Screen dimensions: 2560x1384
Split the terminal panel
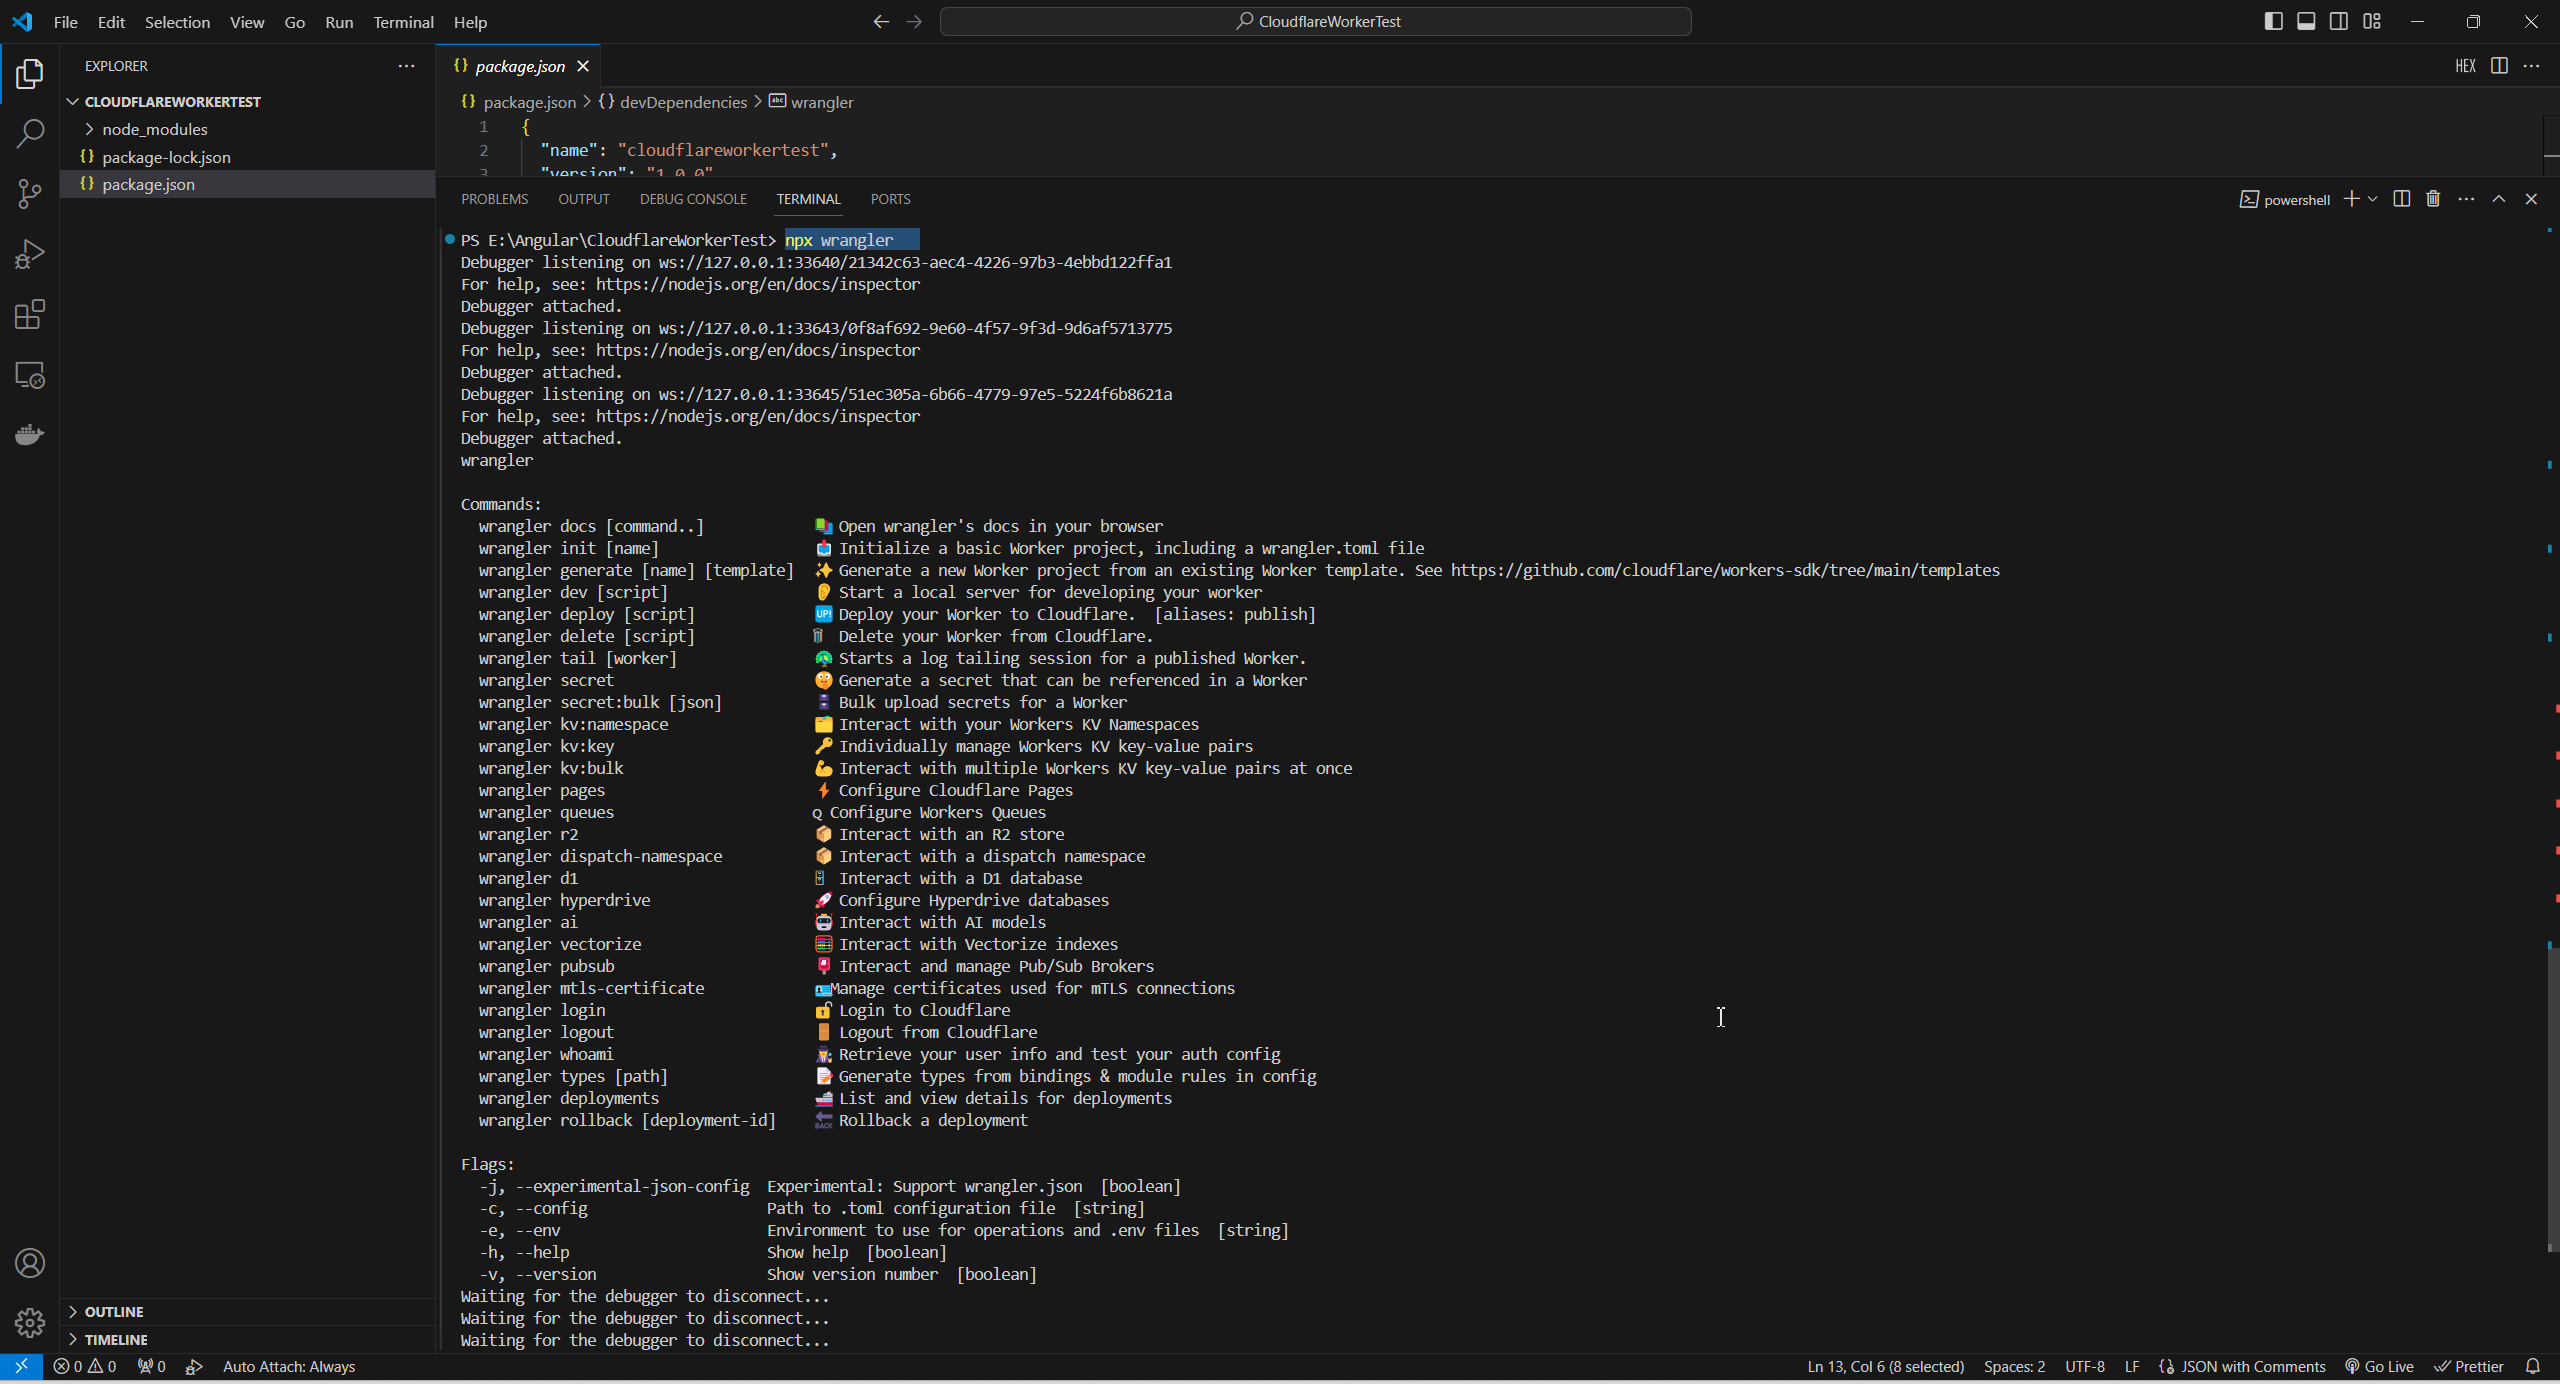pos(2401,199)
